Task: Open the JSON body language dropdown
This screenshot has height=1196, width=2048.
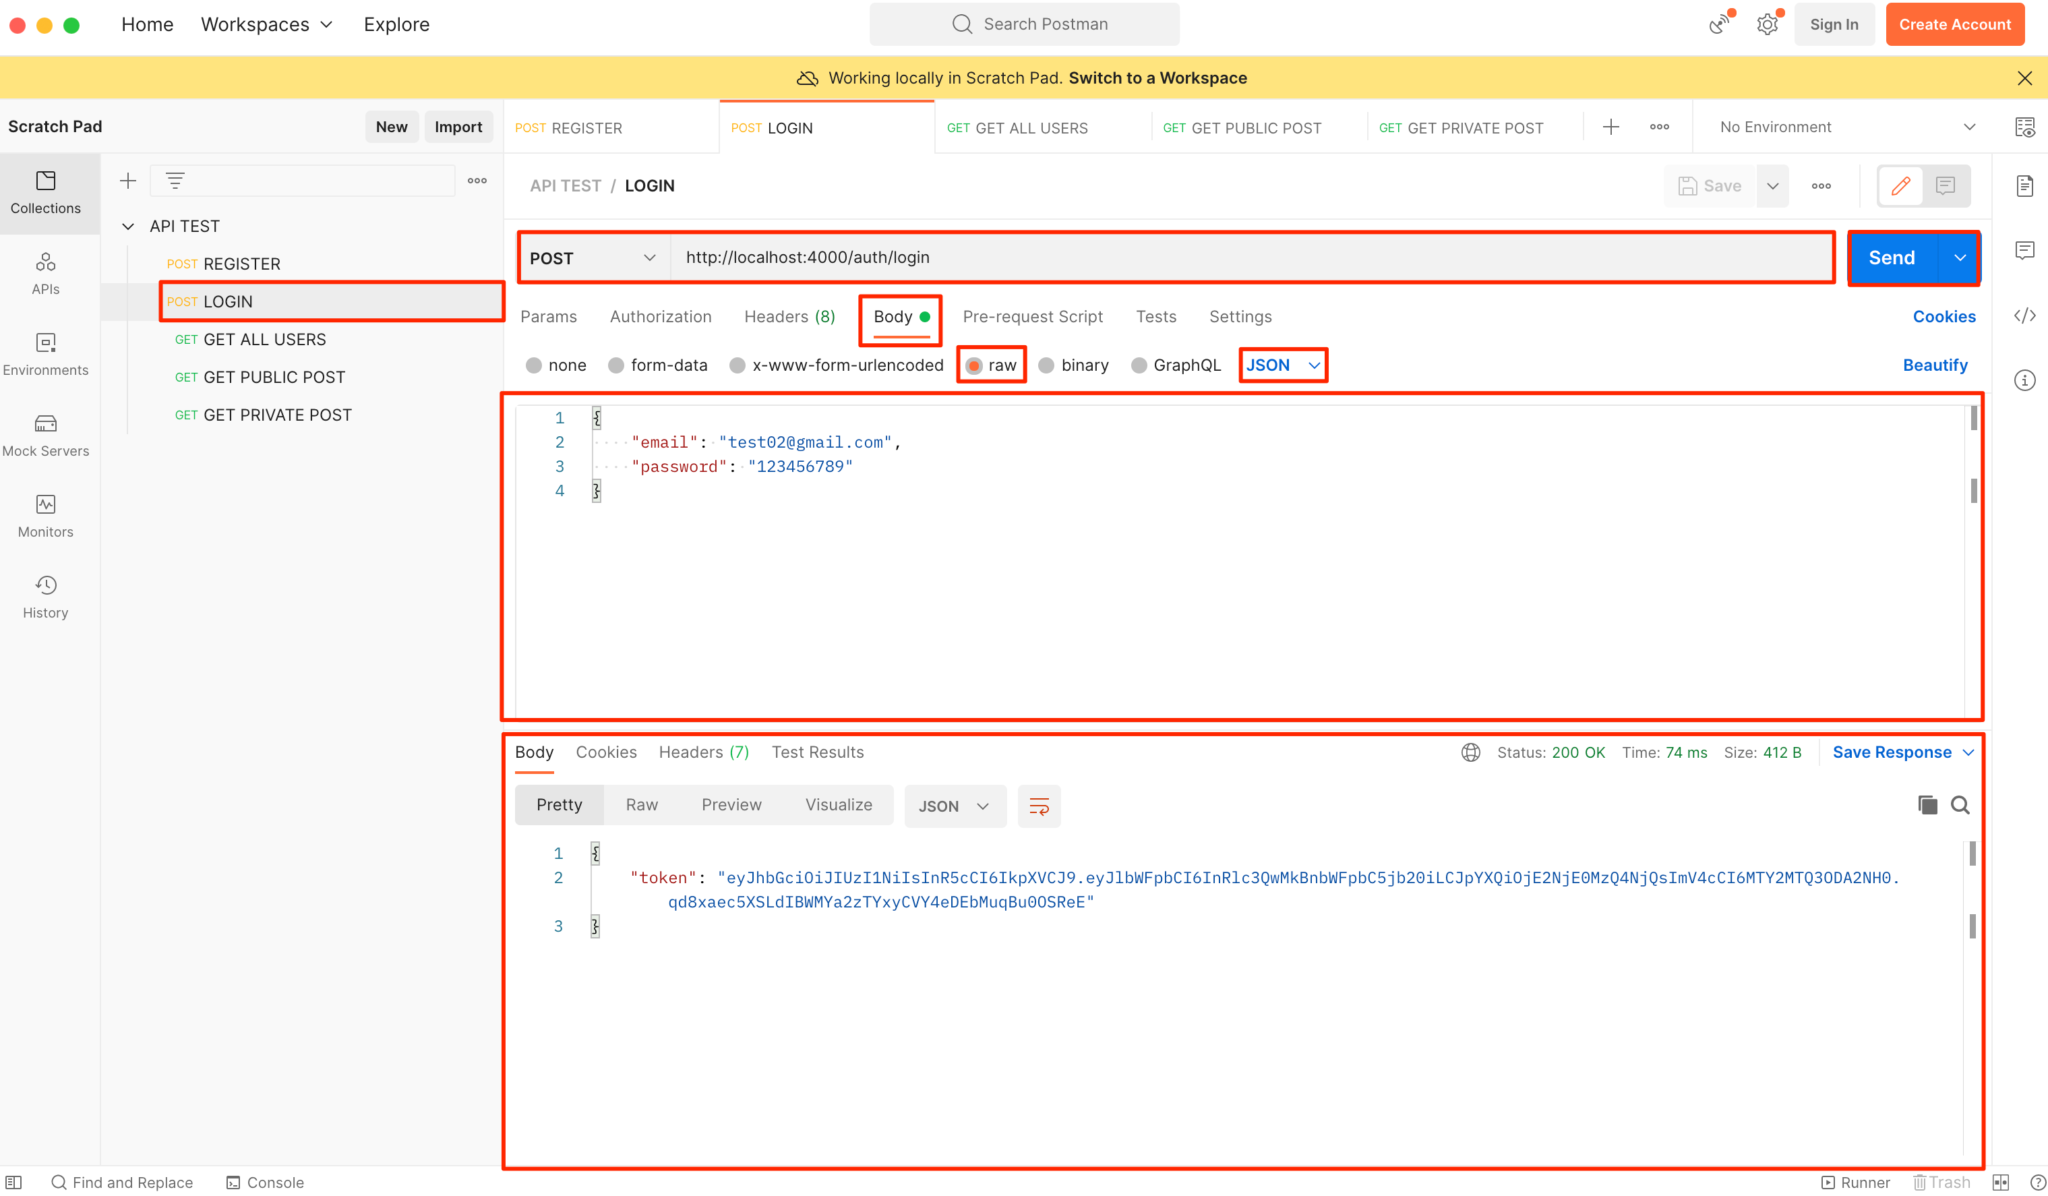Action: 1283,364
